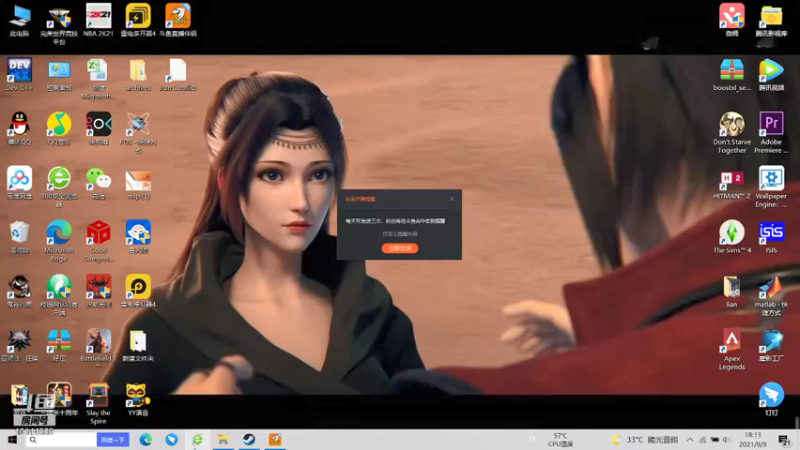Launch Battlefield 1 desktop shortcut
The height and width of the screenshot is (450, 800).
[x=98, y=347]
